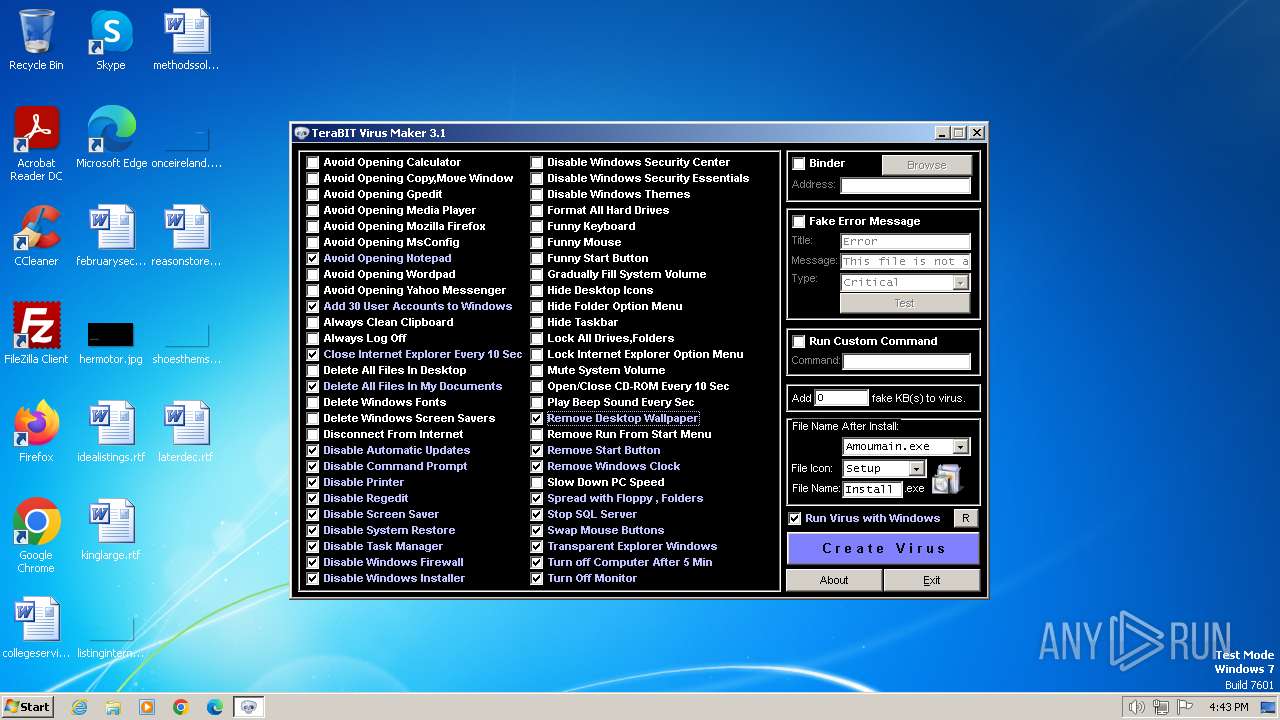This screenshot has height=720, width=1280.
Task: Click the File Name Install field
Action: pyautogui.click(x=873, y=489)
